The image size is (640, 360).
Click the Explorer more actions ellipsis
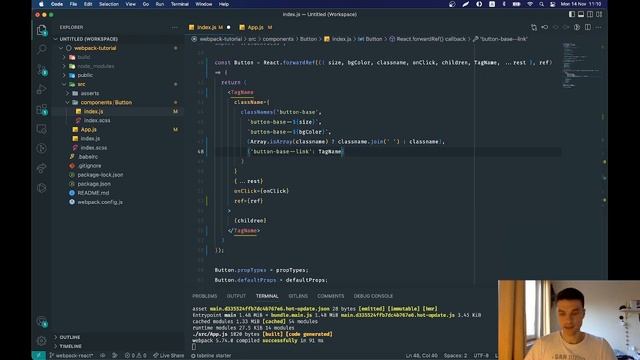175,27
